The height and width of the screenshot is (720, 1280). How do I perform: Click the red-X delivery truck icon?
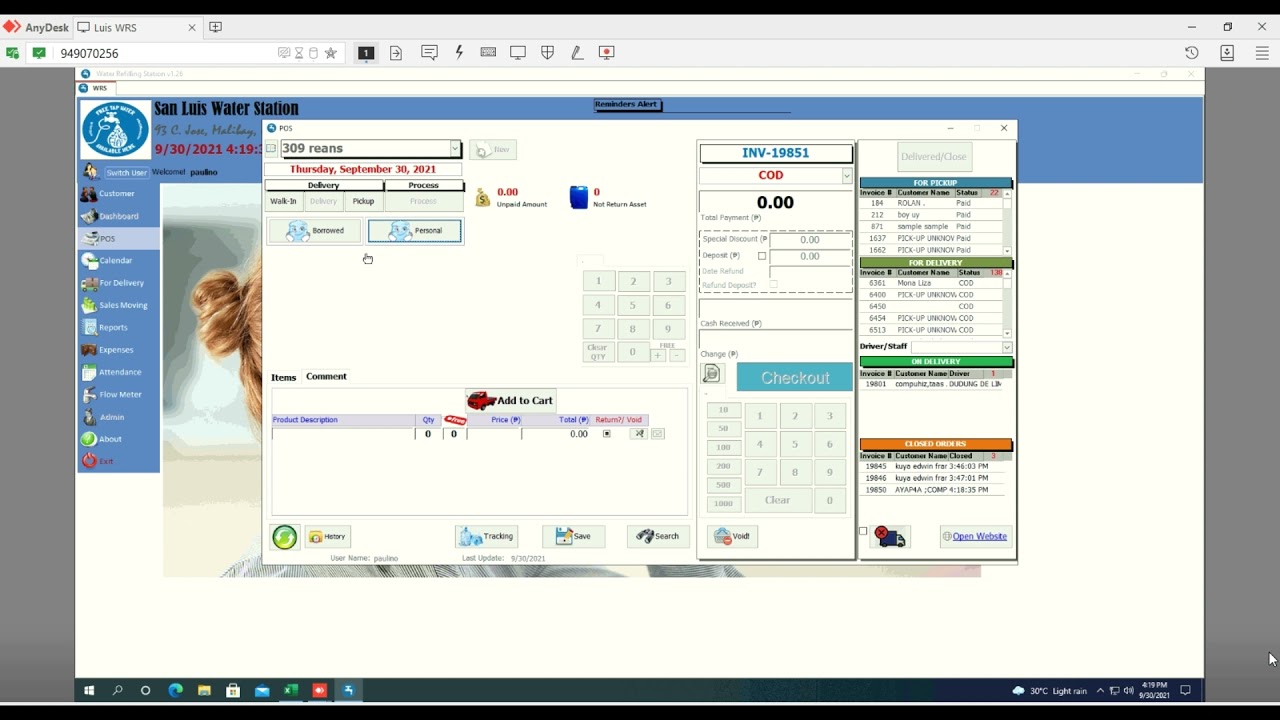click(890, 537)
